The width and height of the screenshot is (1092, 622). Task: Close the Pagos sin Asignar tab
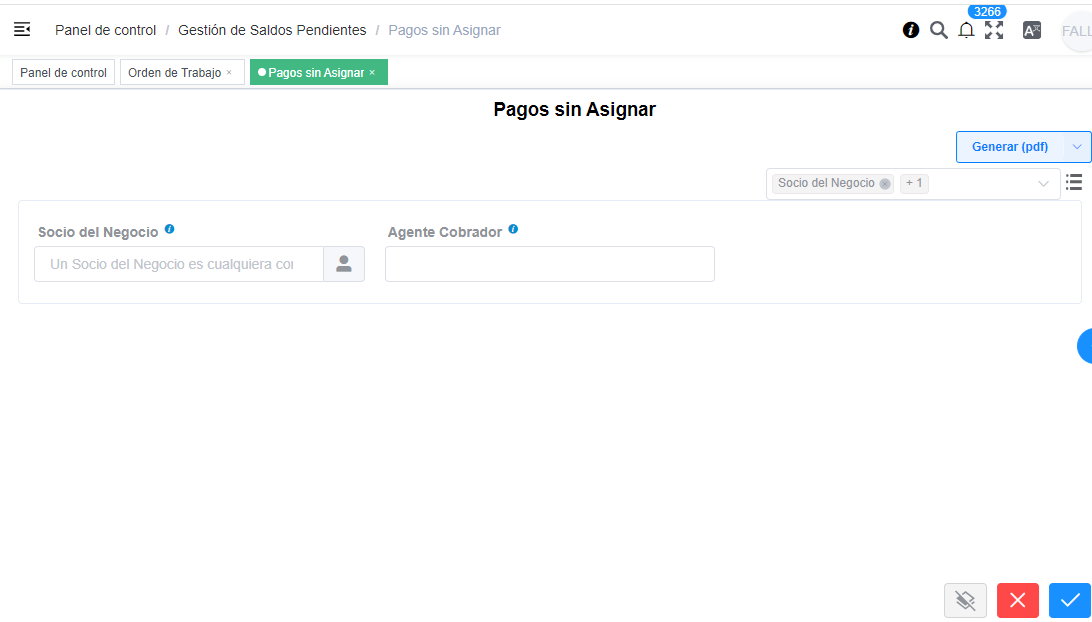coord(371,72)
